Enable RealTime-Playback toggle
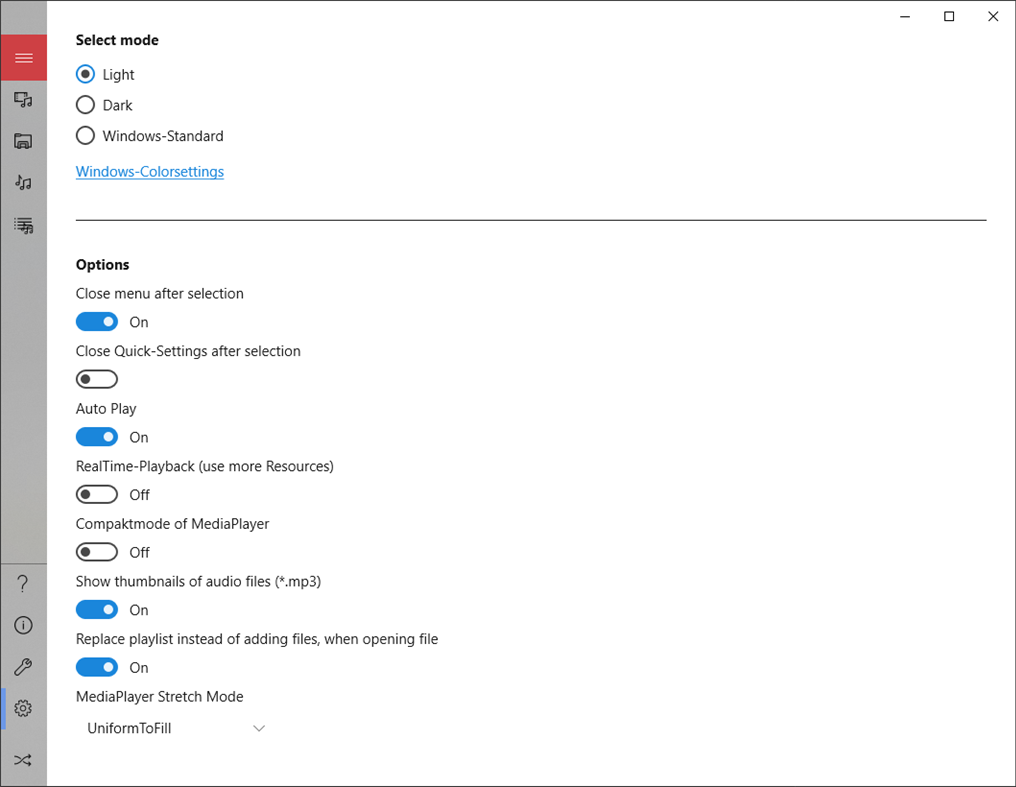Screen dimensions: 1016x787 (97, 494)
